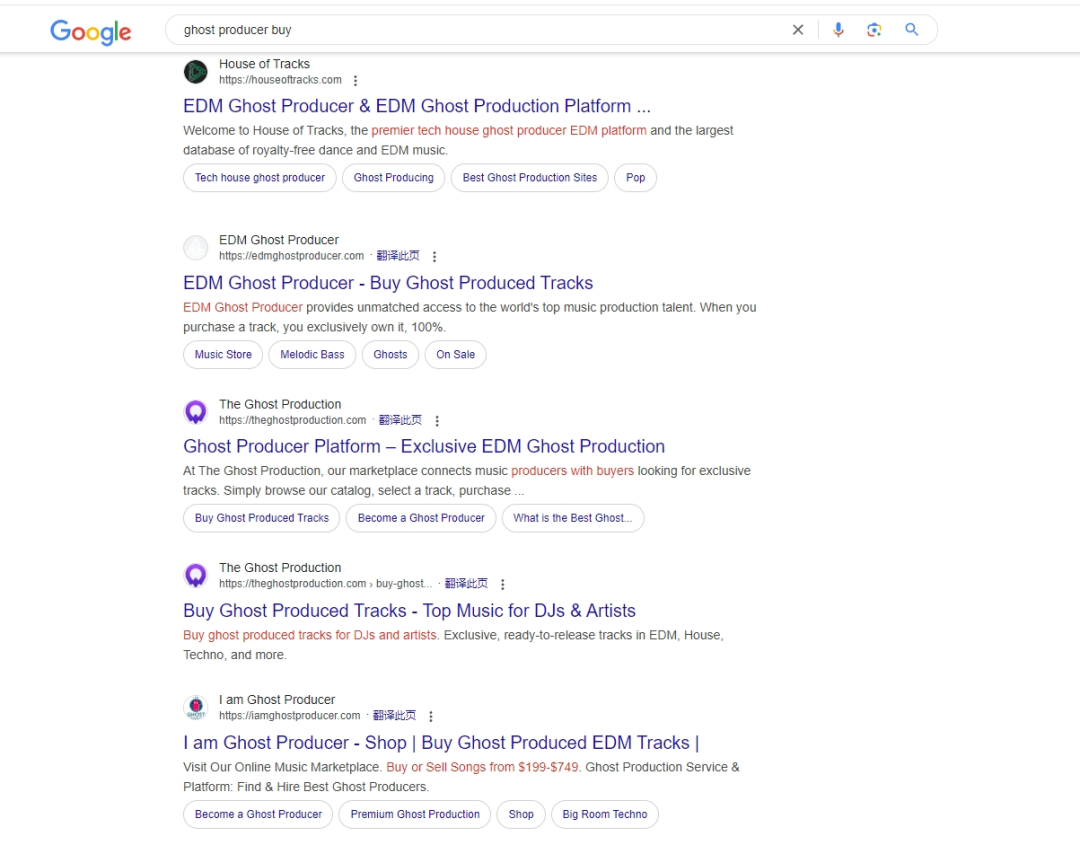This screenshot has height=845, width=1080.
Task: Open more options for House of Tracks result
Action: (355, 81)
